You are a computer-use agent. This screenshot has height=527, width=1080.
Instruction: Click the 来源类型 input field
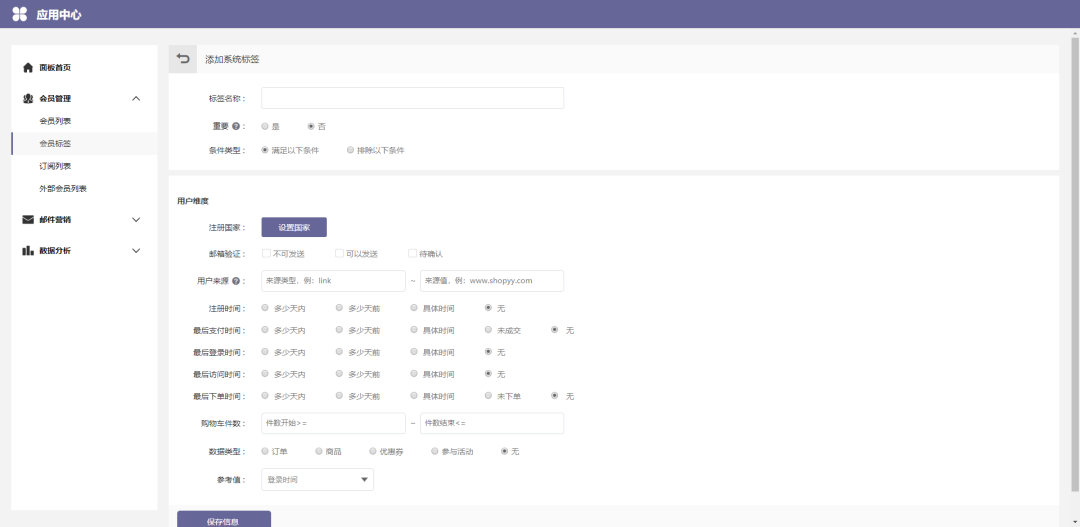click(333, 281)
